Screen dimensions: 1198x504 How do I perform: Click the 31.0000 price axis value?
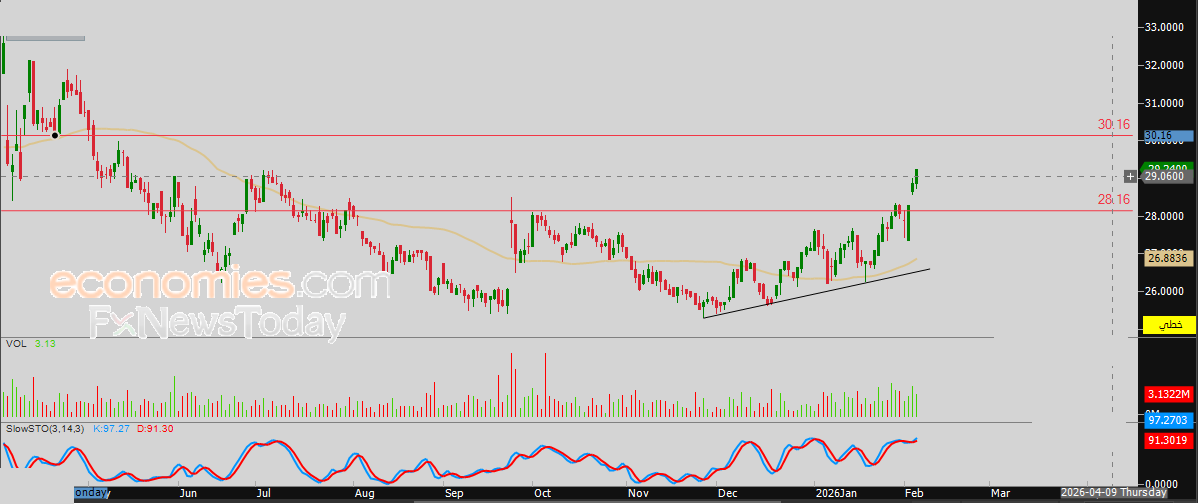pos(1164,103)
